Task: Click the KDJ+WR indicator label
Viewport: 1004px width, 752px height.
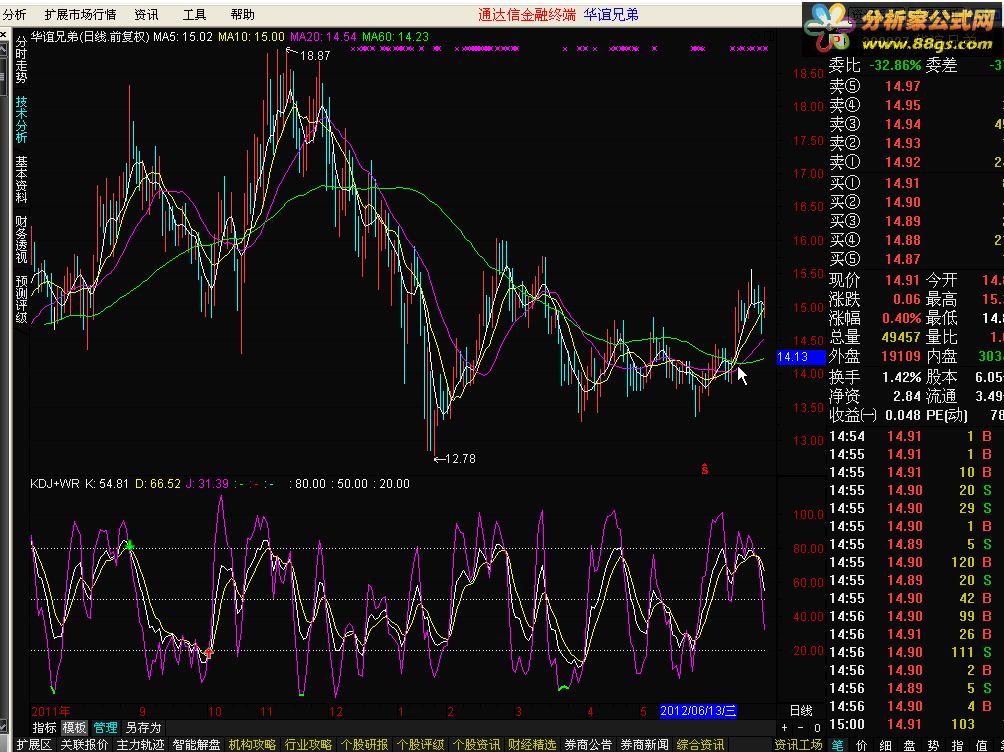Action: click(x=54, y=484)
